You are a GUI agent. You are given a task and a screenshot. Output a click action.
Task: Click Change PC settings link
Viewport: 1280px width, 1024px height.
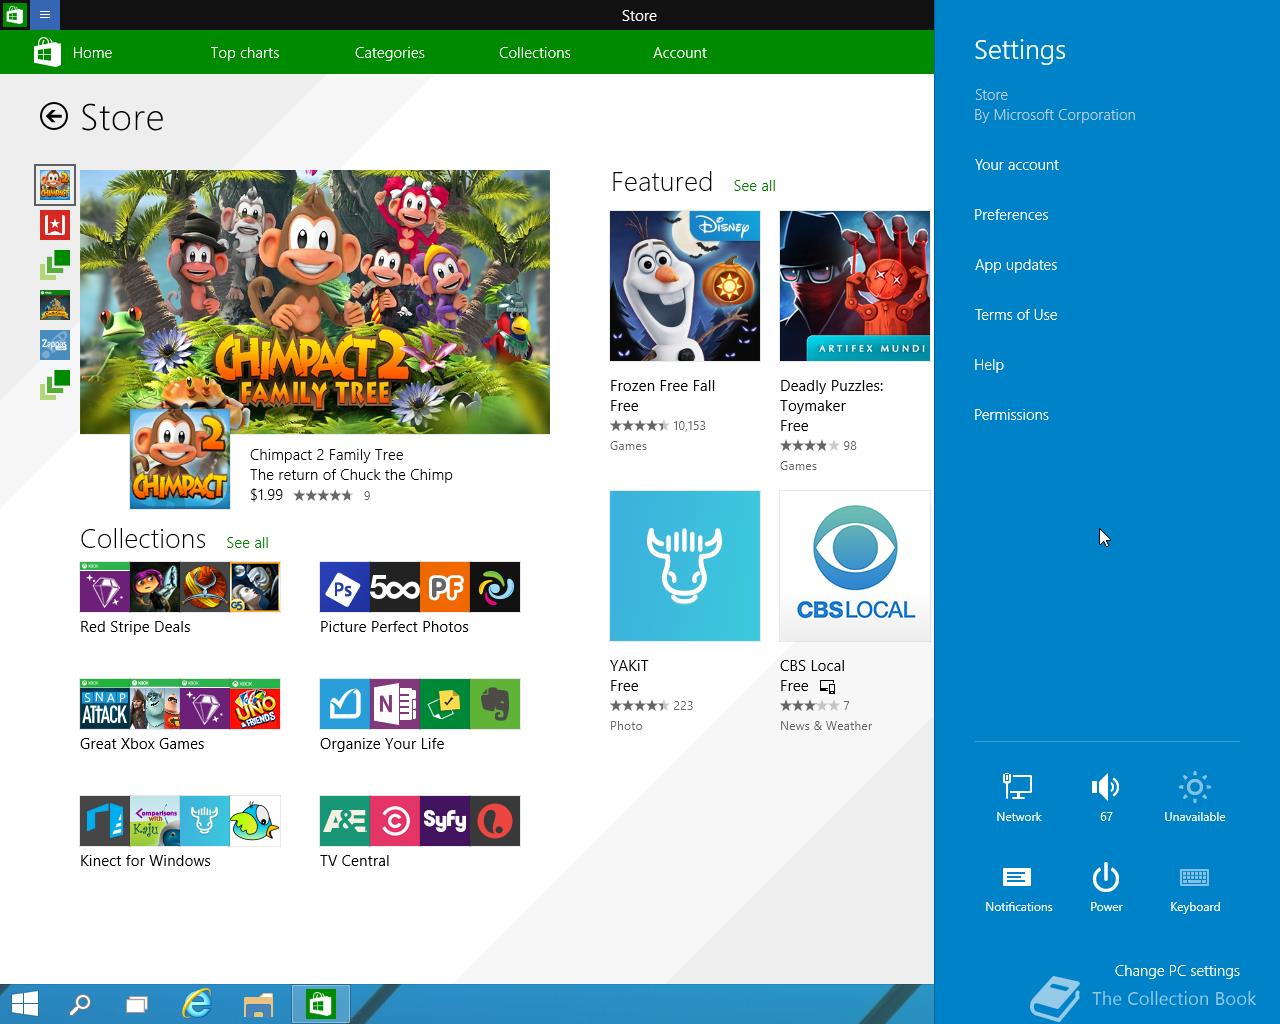click(x=1177, y=971)
